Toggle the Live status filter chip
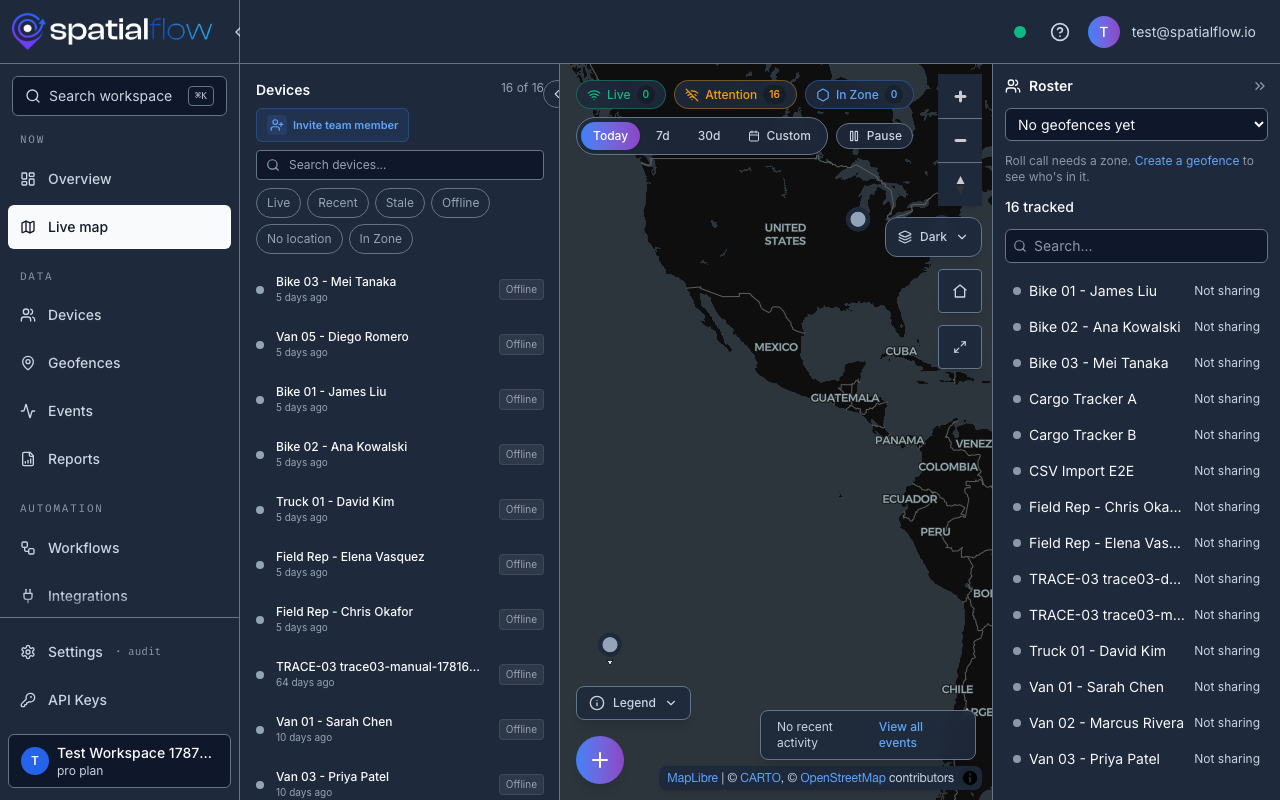 pos(621,95)
